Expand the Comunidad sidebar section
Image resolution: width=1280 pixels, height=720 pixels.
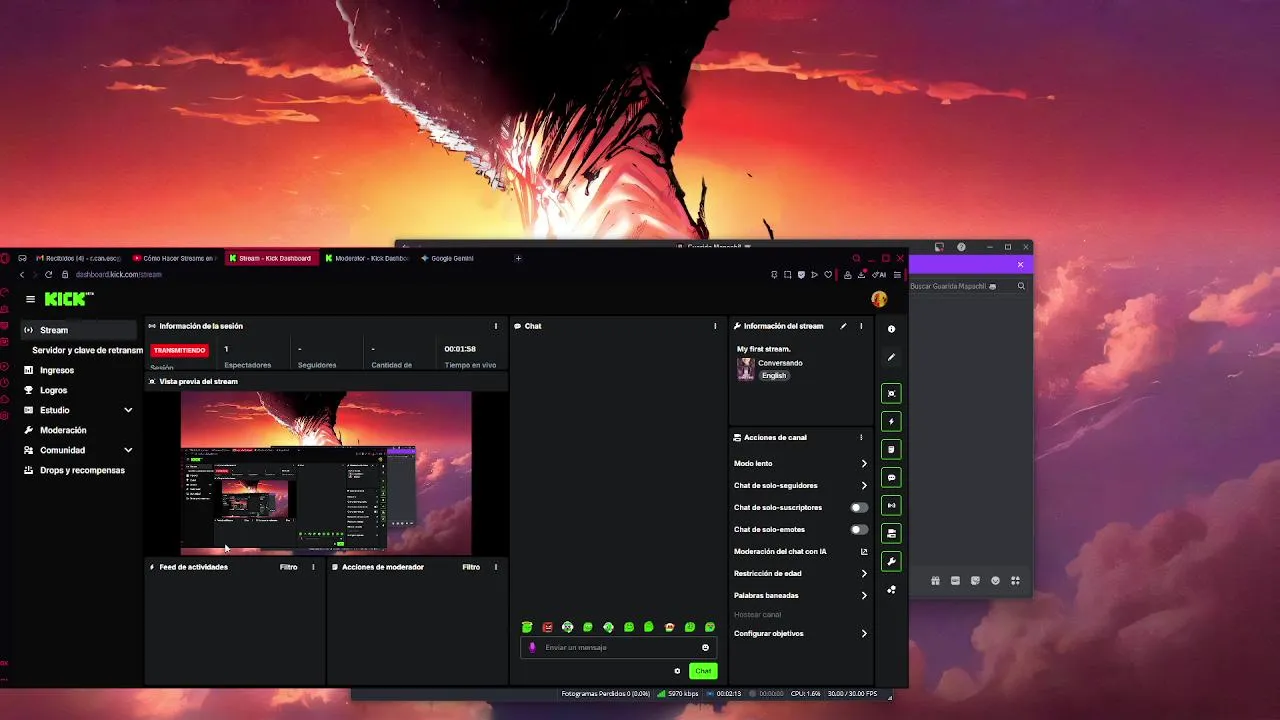(x=128, y=450)
